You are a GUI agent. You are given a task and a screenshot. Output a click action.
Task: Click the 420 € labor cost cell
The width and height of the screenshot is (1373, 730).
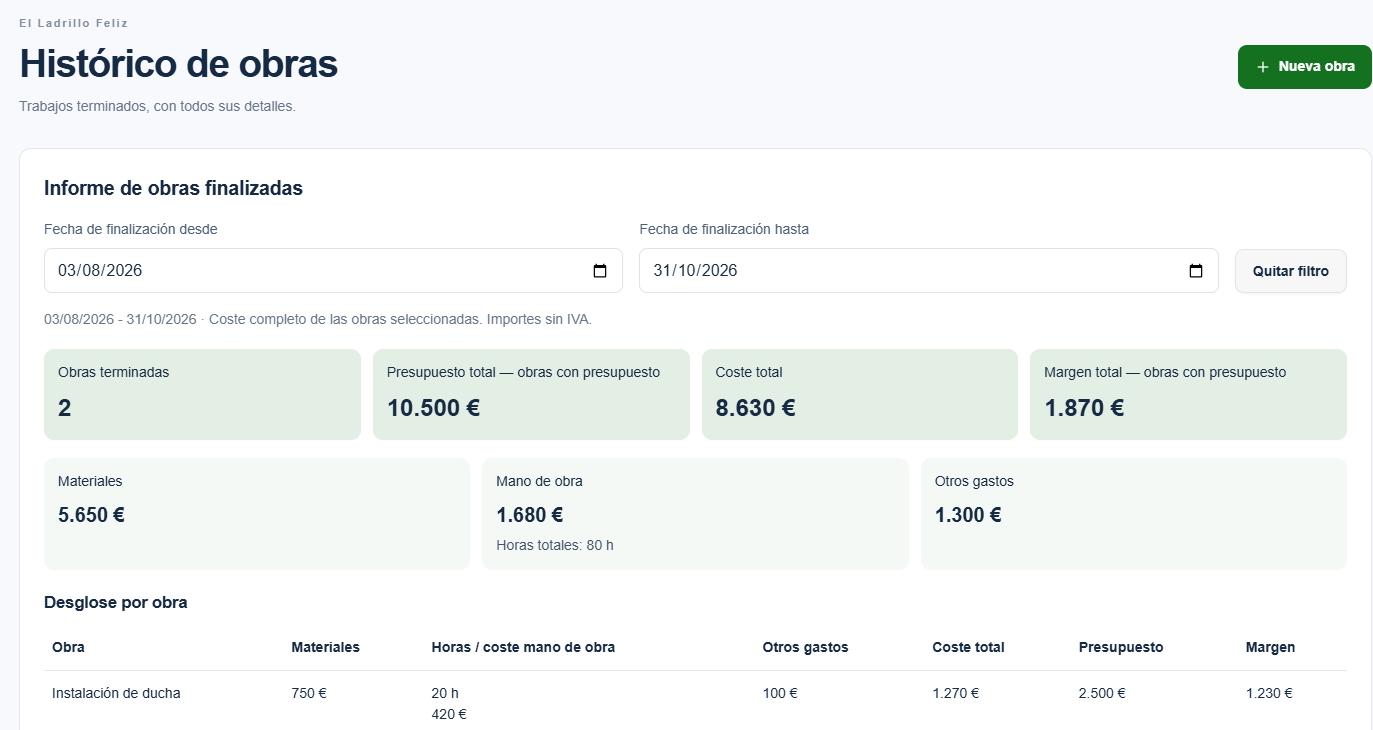(x=449, y=714)
